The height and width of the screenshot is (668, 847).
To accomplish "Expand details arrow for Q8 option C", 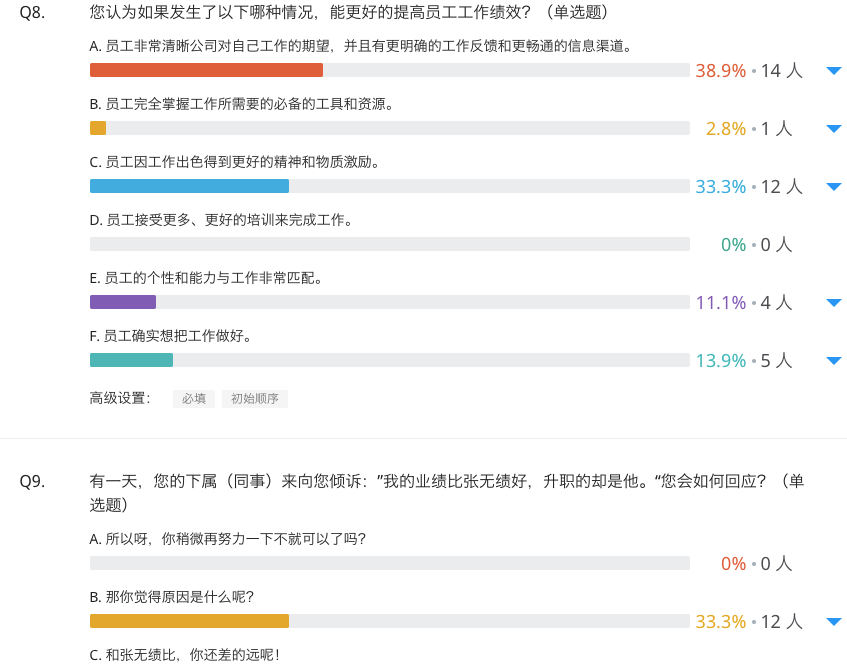I will tap(834, 187).
